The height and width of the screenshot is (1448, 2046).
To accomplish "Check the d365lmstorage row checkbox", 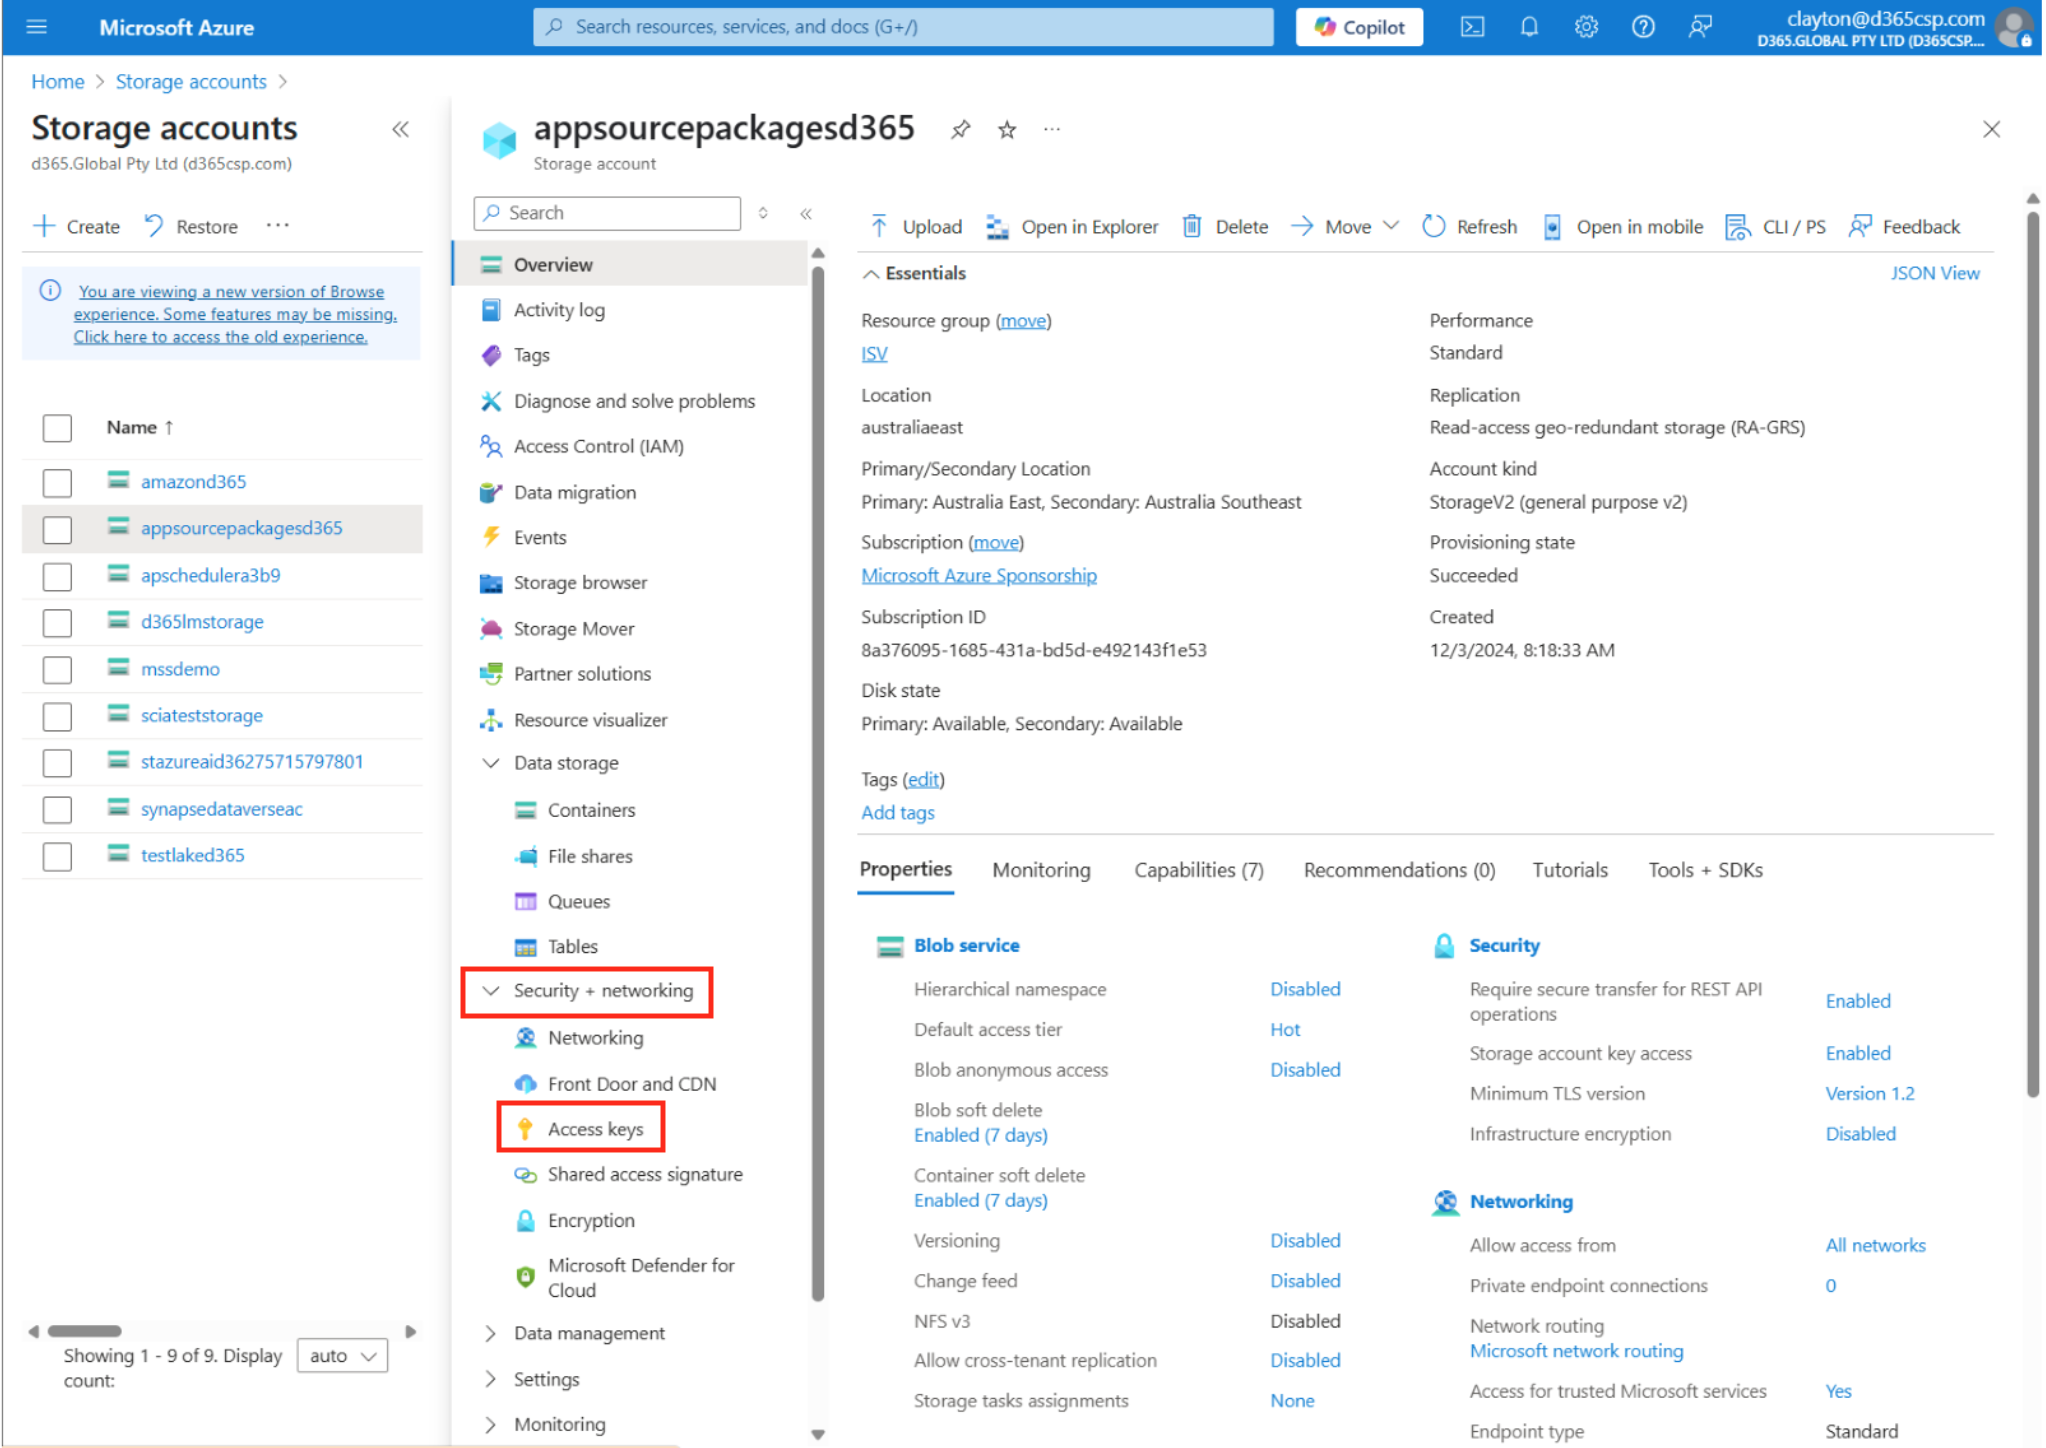I will pyautogui.click(x=57, y=623).
